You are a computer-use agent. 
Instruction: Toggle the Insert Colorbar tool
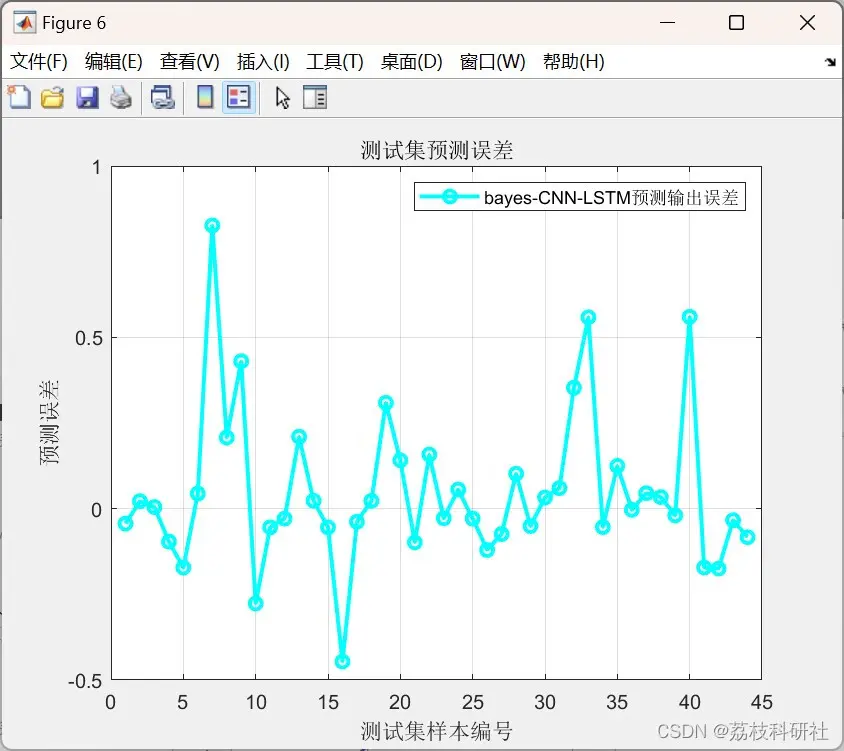[205, 97]
